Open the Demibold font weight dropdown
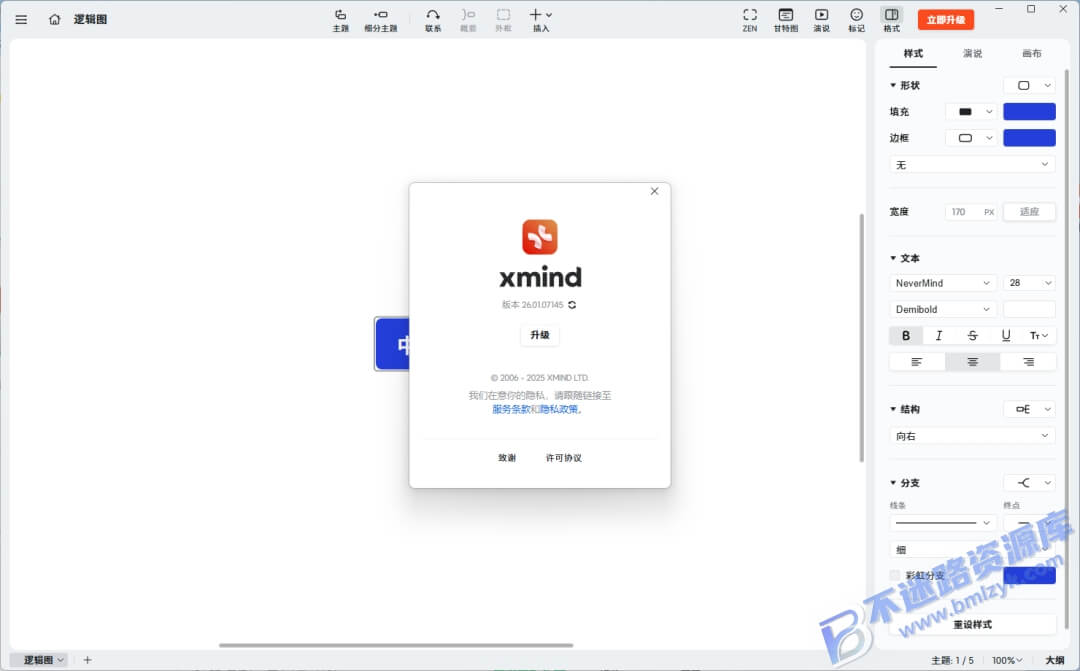This screenshot has width=1080, height=671. pos(942,309)
